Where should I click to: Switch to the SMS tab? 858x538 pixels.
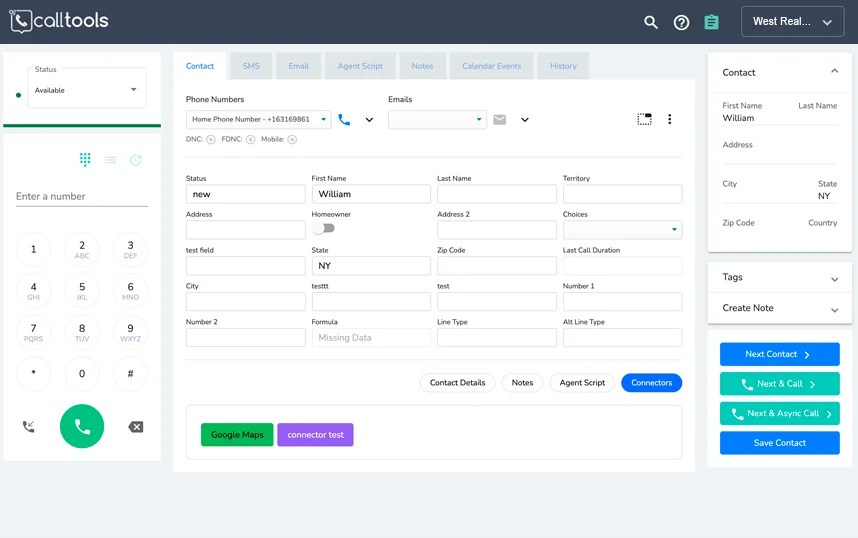251,66
